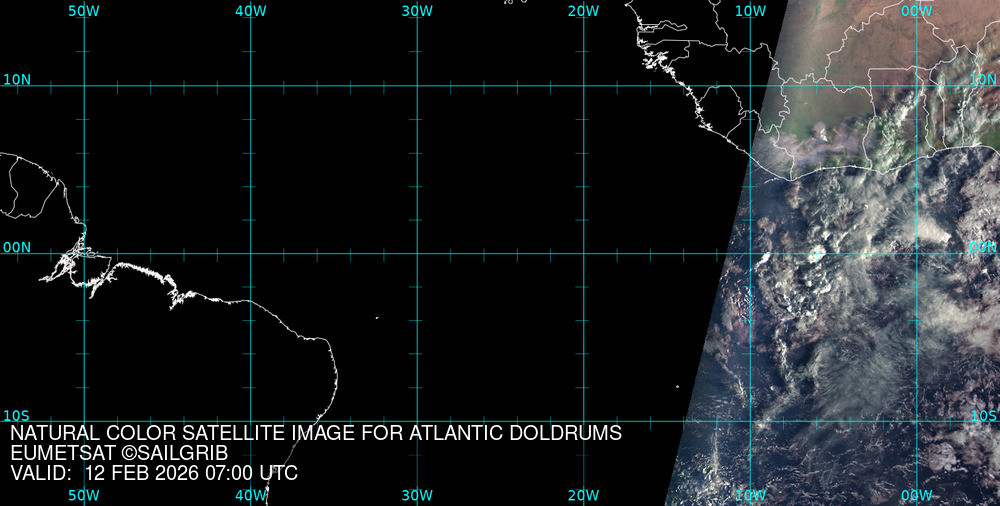Select the top 30W longitude label
1000x506 pixels.
click(417, 10)
